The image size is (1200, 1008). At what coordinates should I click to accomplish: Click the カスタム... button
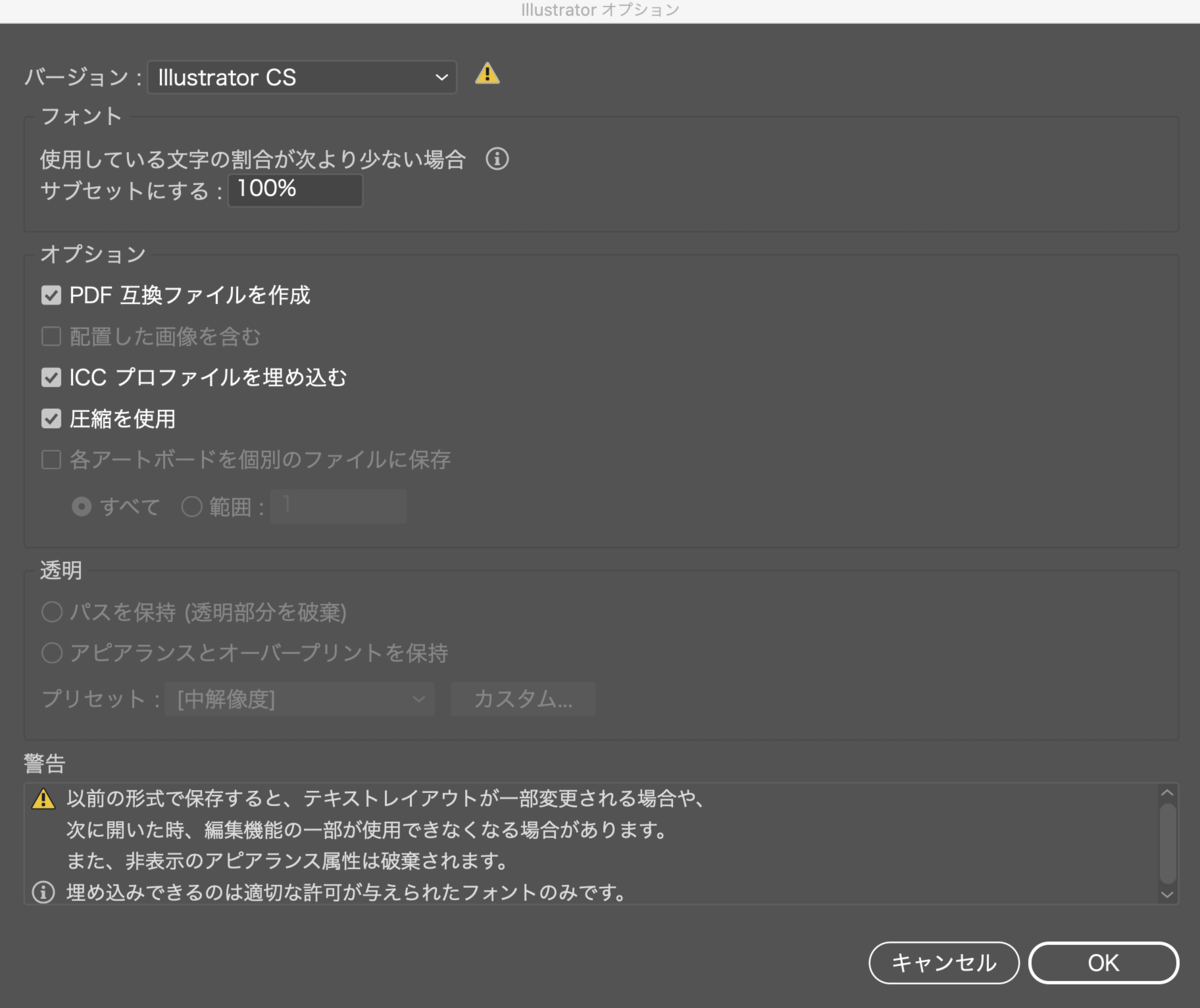[x=522, y=699]
